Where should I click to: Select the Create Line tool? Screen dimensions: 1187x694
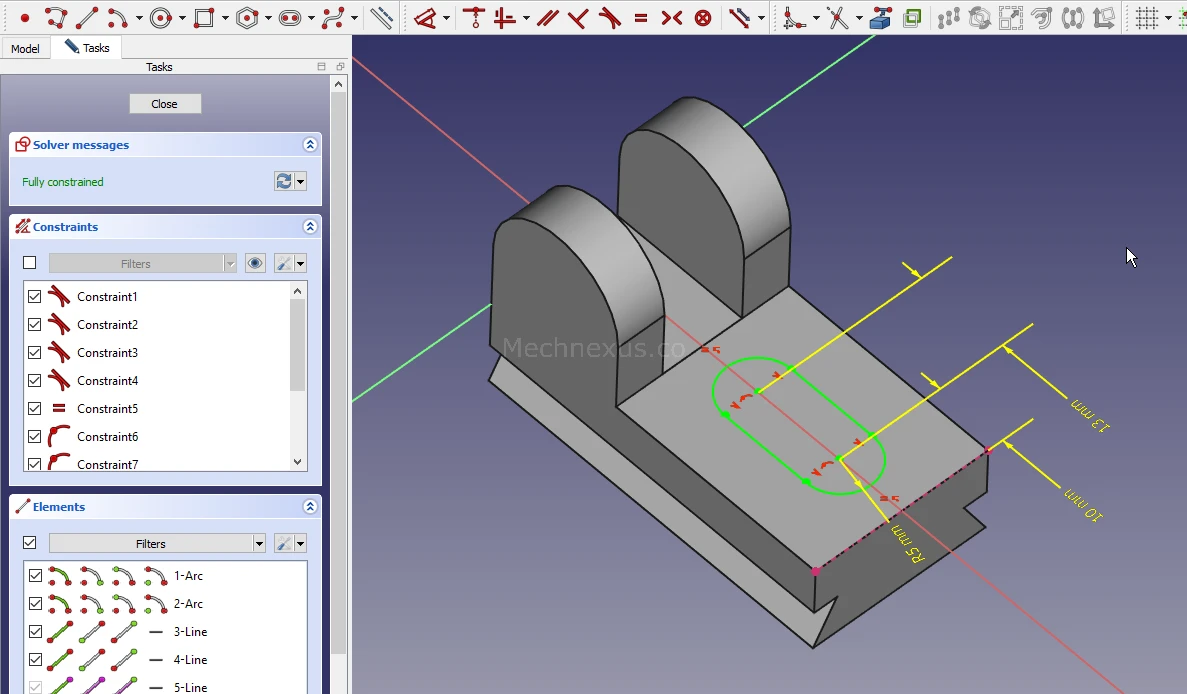87,18
